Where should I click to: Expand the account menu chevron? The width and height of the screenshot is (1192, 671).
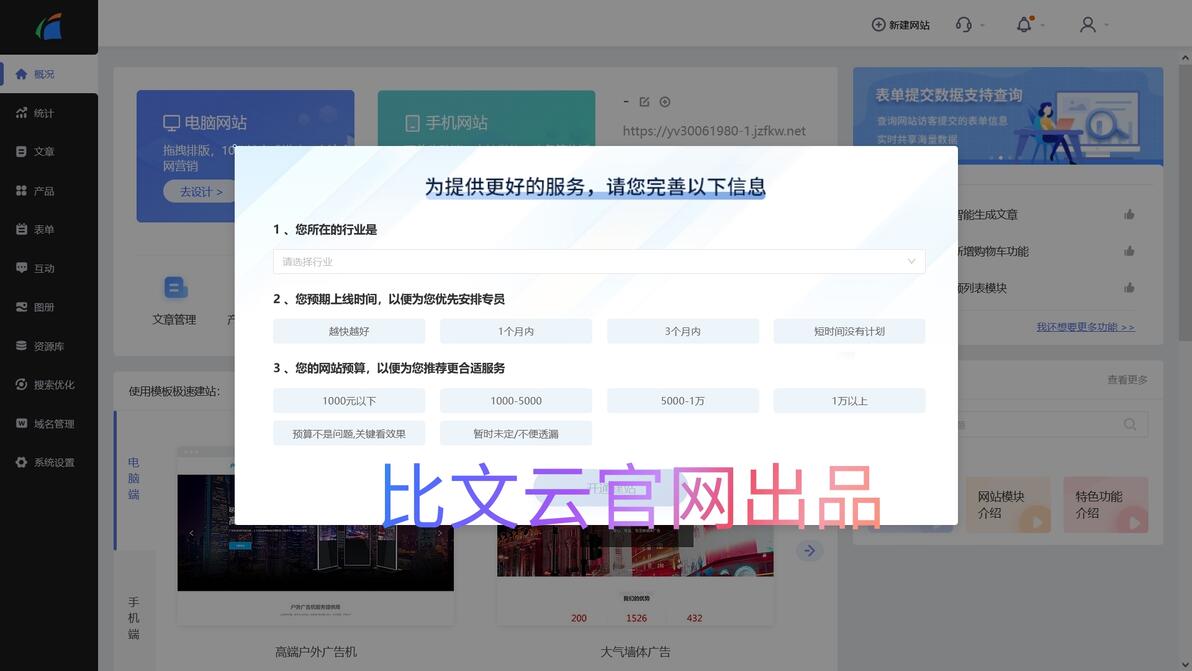click(x=1106, y=25)
